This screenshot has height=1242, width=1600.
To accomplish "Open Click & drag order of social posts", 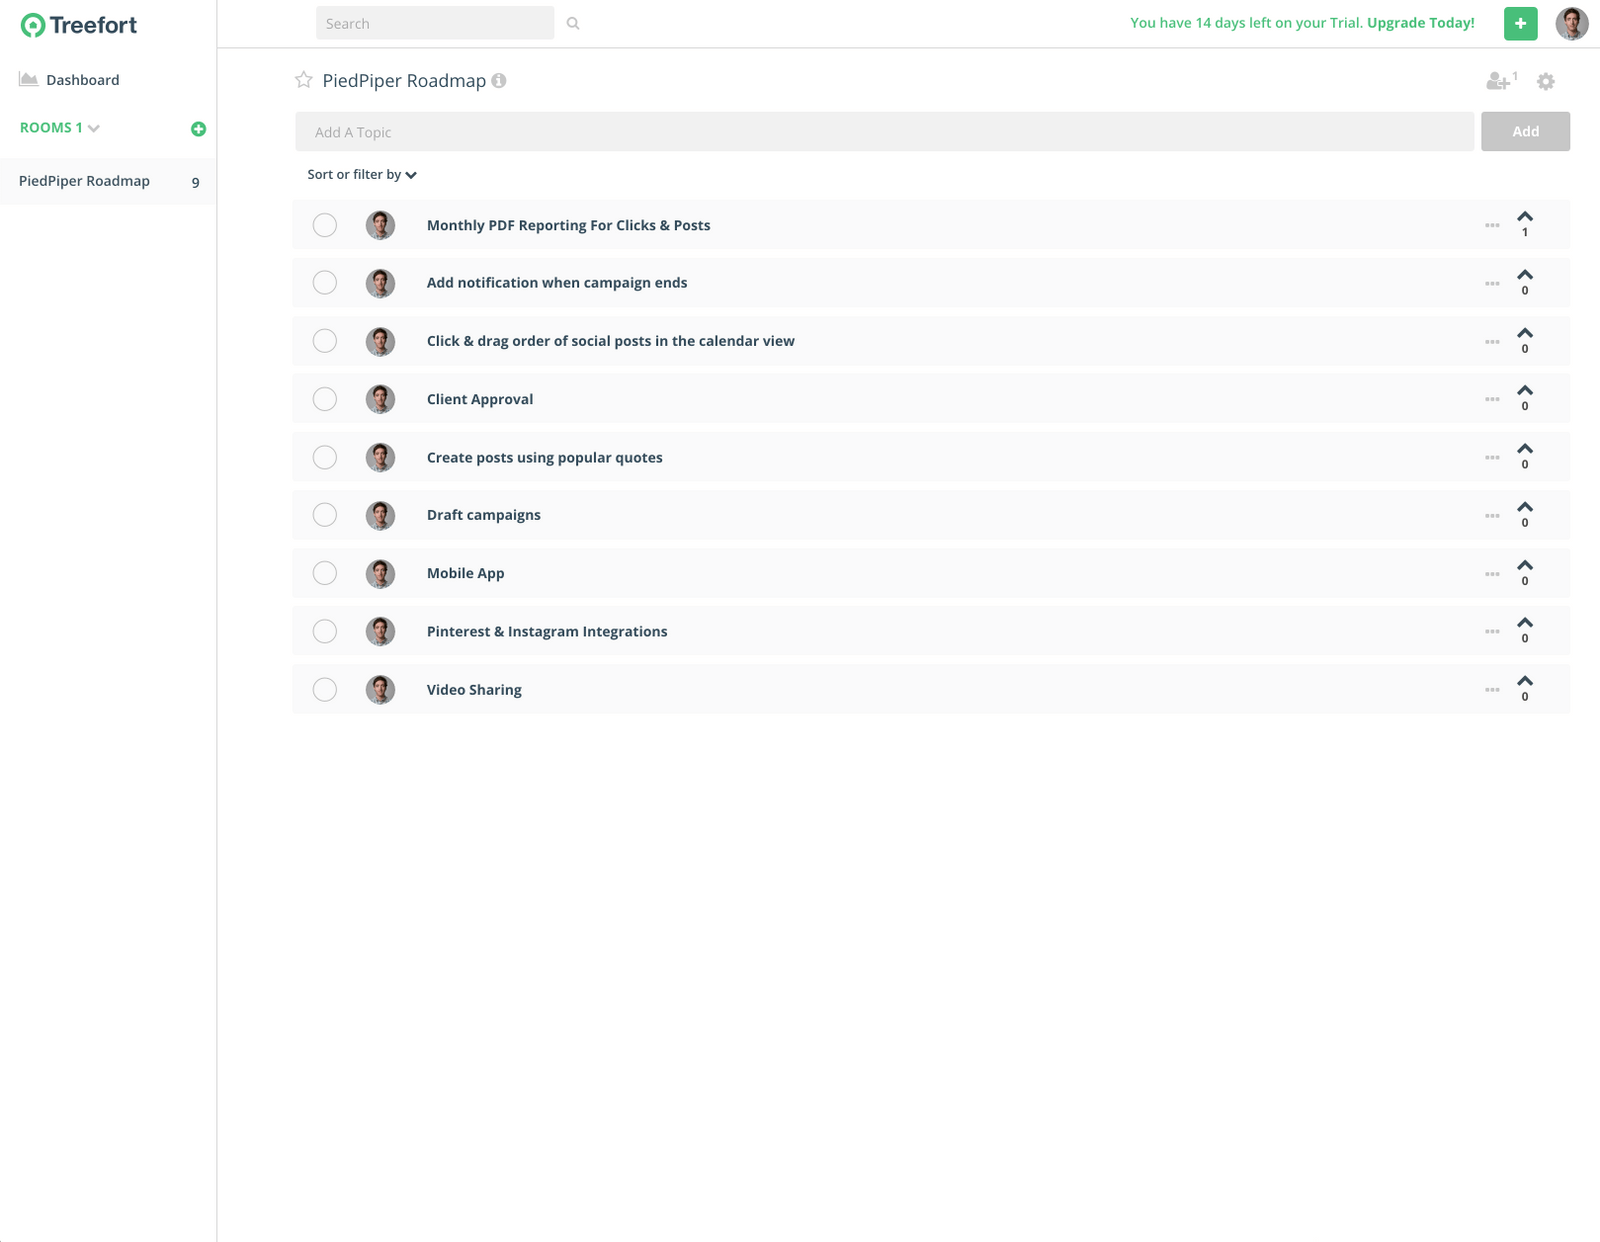I will (x=611, y=341).
